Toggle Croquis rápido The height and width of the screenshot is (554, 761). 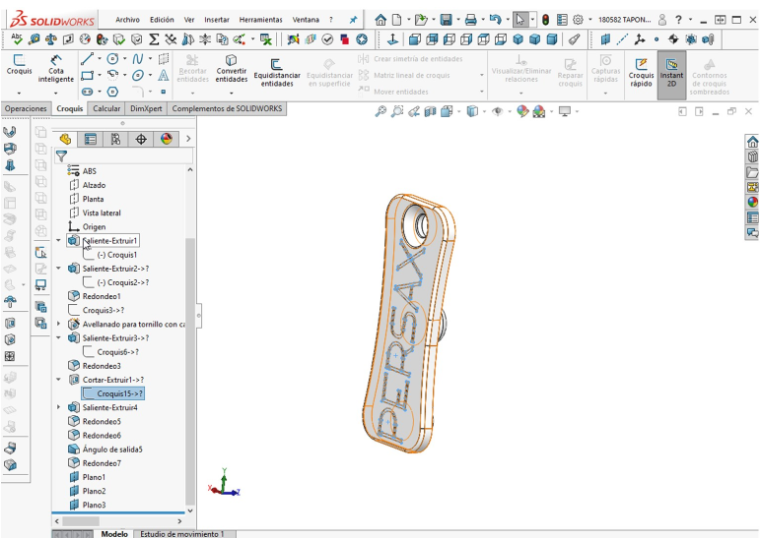pyautogui.click(x=641, y=72)
